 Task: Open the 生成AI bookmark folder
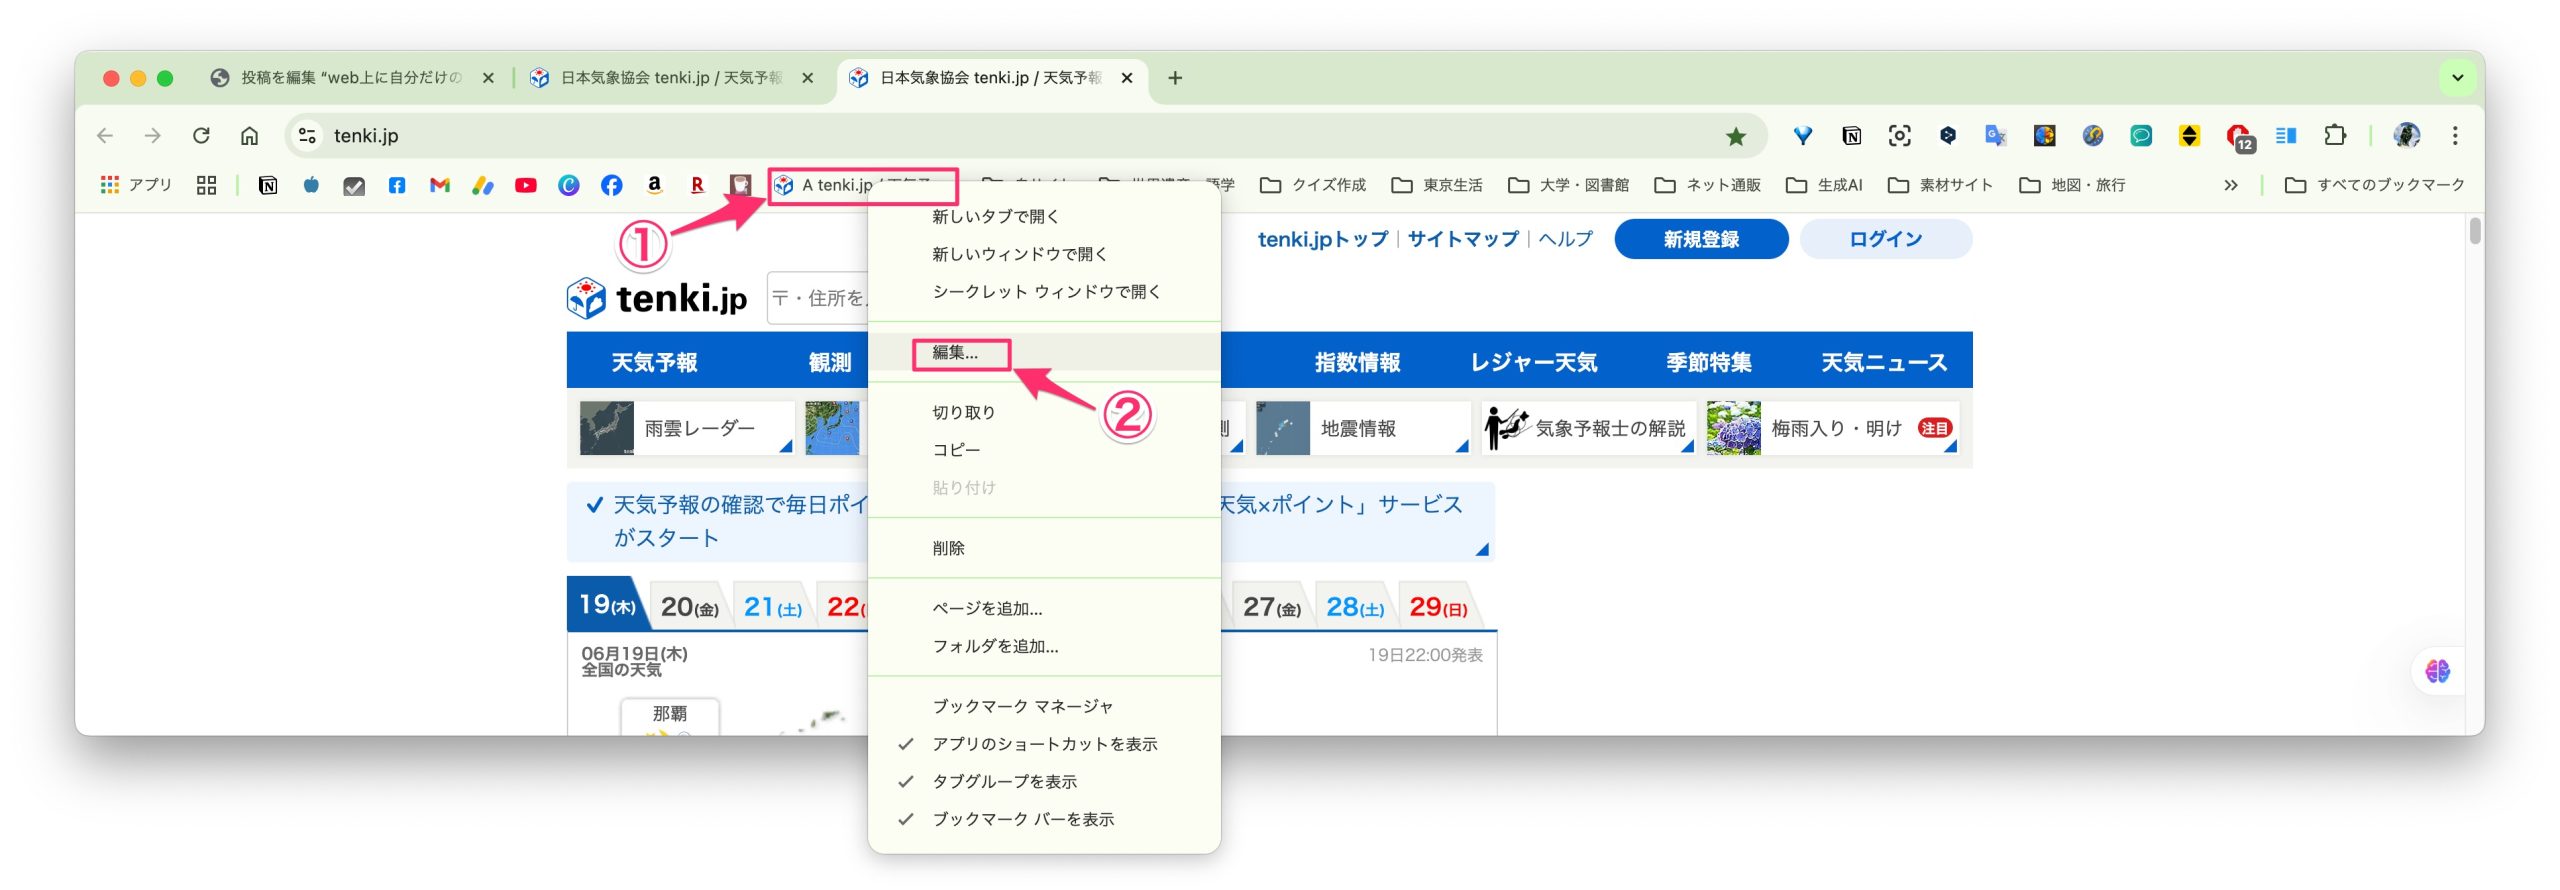[1825, 185]
